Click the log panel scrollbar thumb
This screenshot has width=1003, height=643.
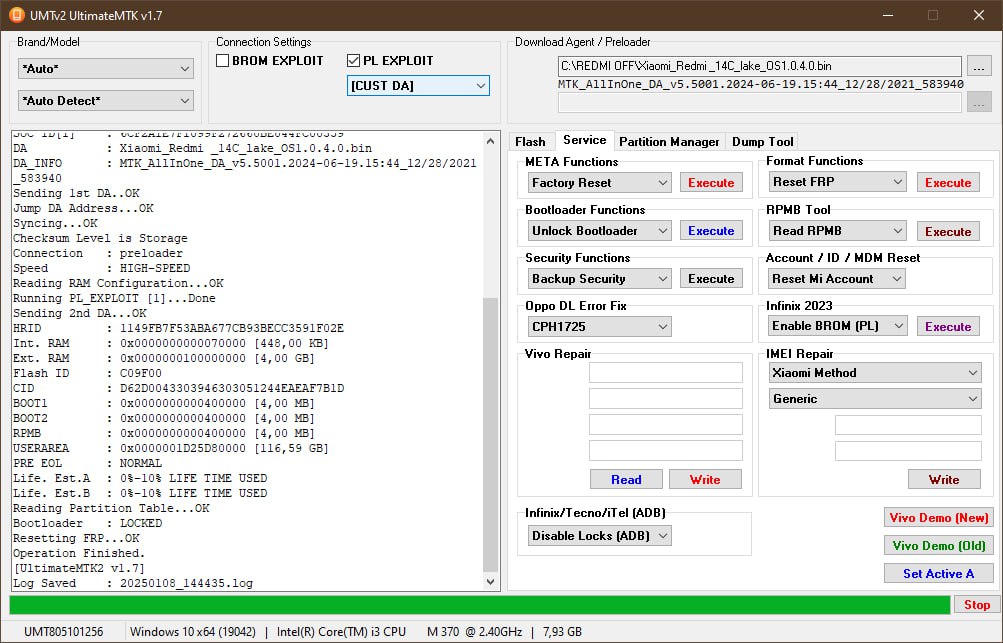[491, 435]
